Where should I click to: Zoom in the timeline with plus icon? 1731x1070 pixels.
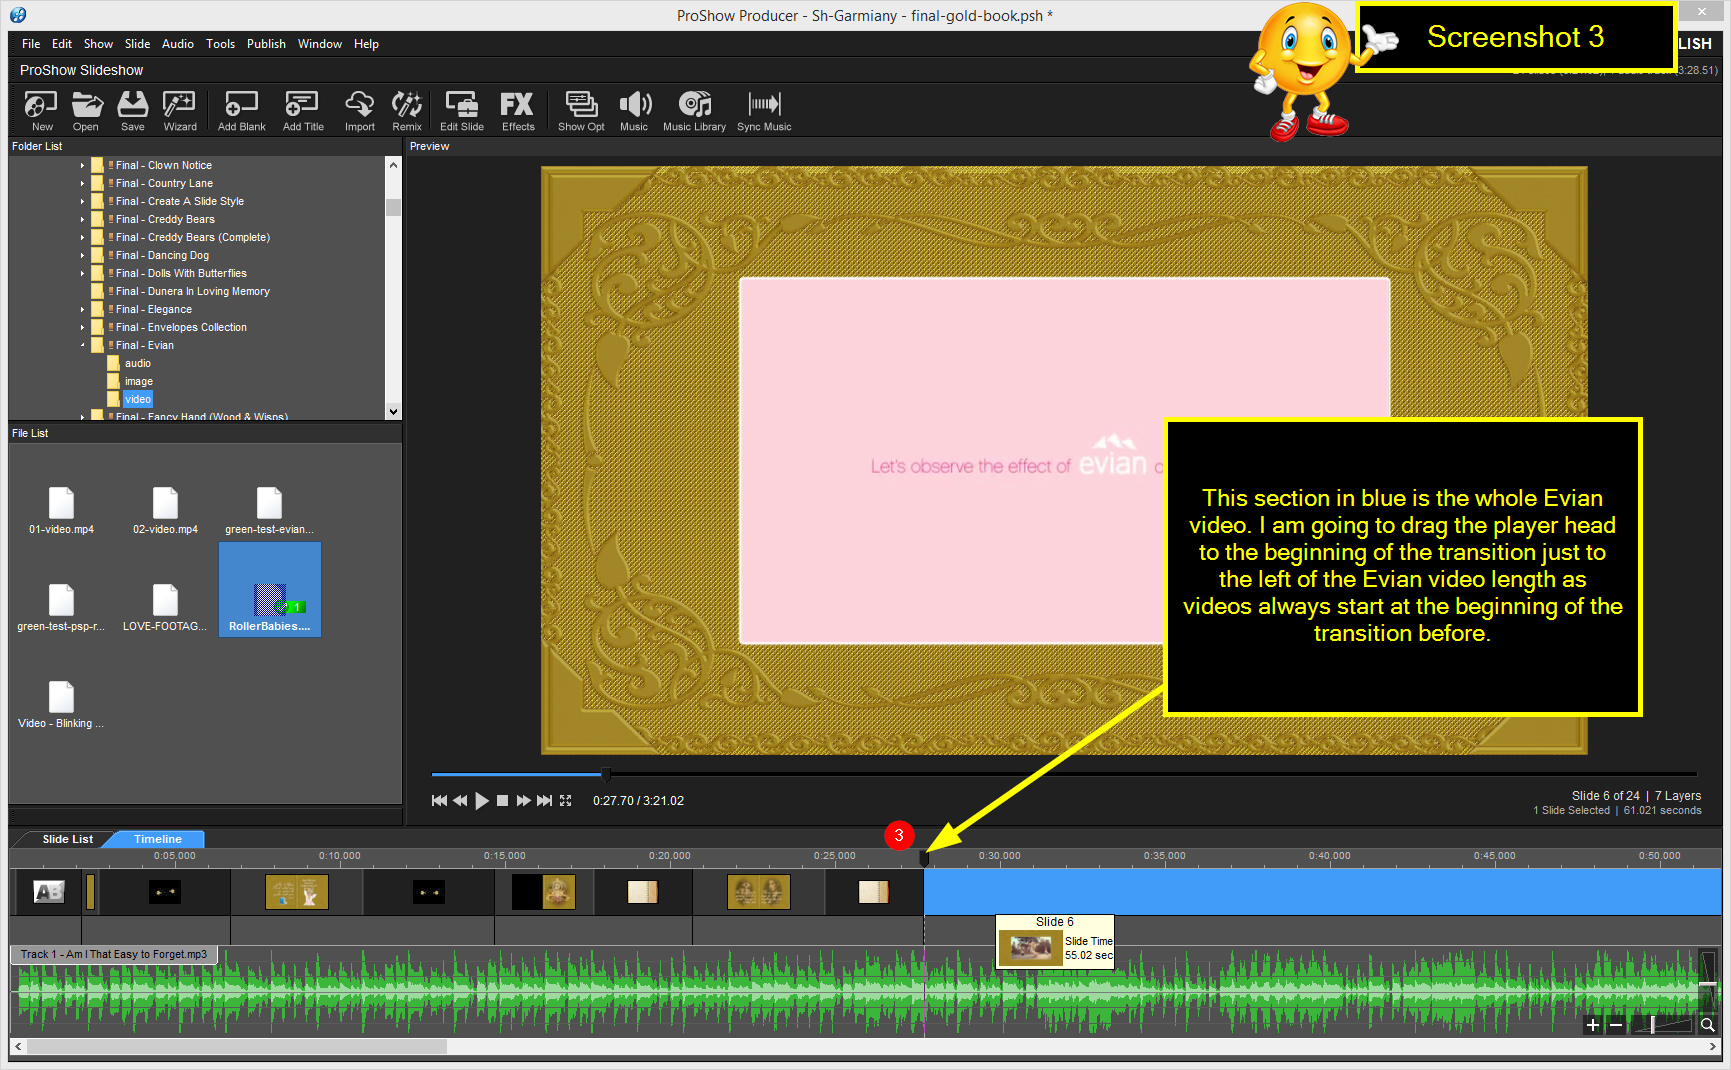[x=1593, y=1025]
